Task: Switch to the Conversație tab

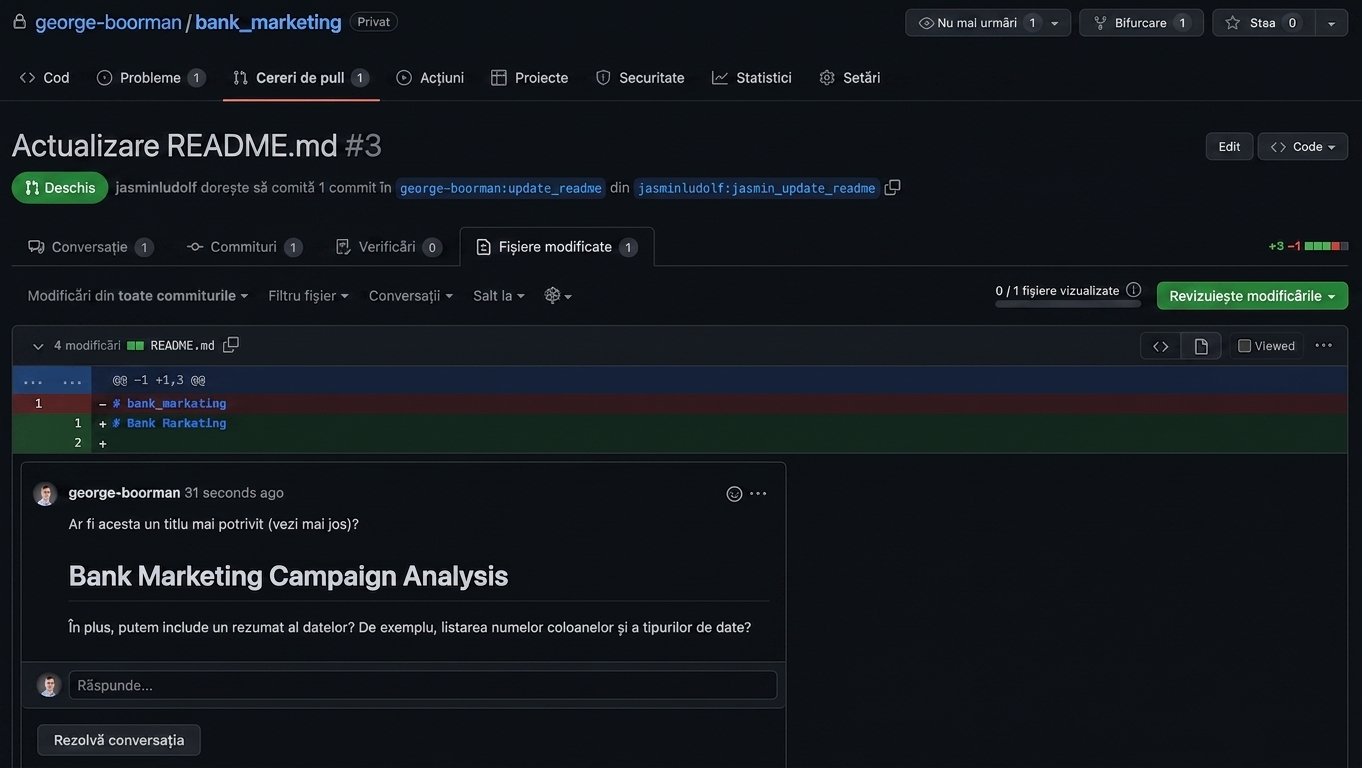Action: tap(90, 247)
